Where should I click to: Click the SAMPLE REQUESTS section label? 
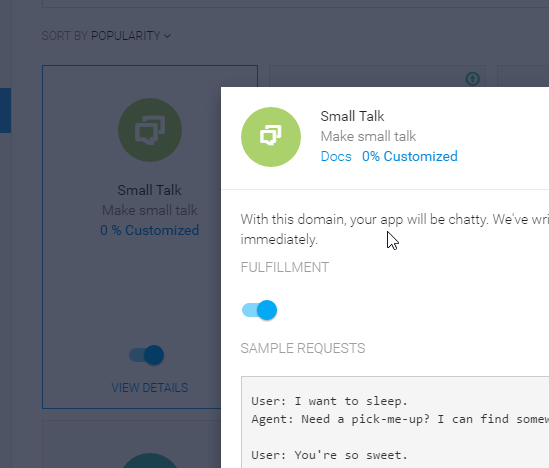pos(303,348)
